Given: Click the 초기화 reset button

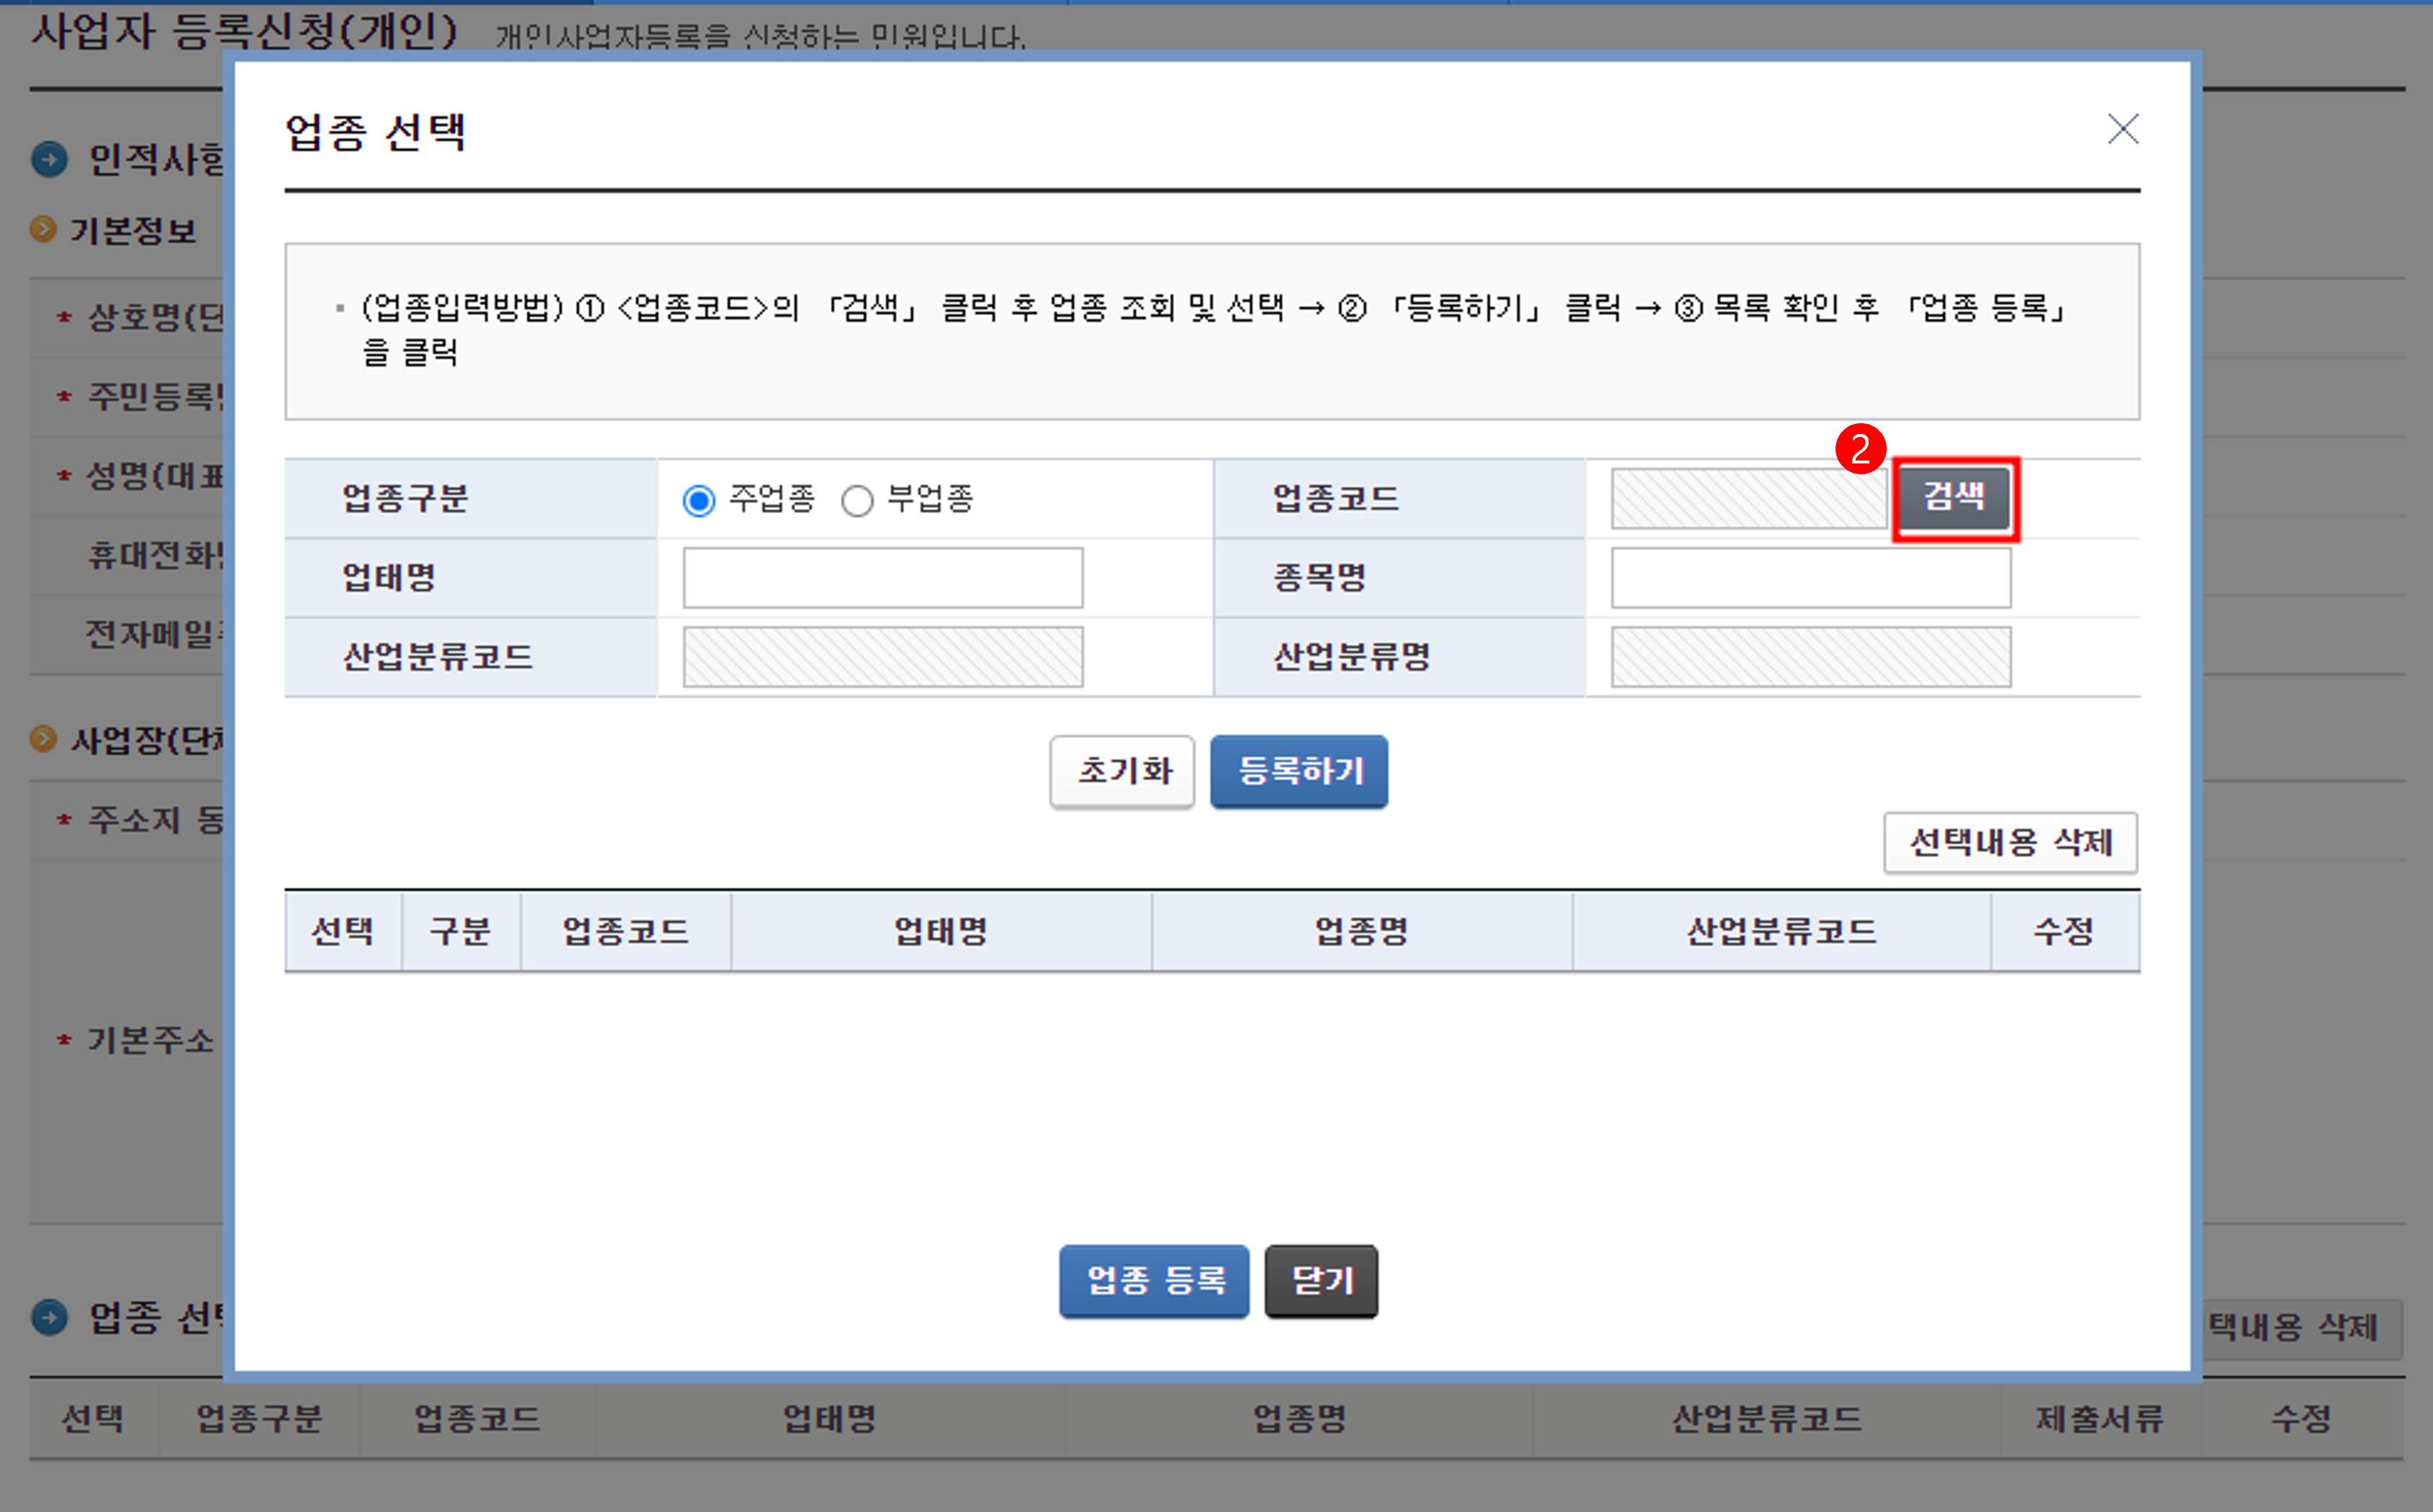Looking at the screenshot, I should point(1122,771).
